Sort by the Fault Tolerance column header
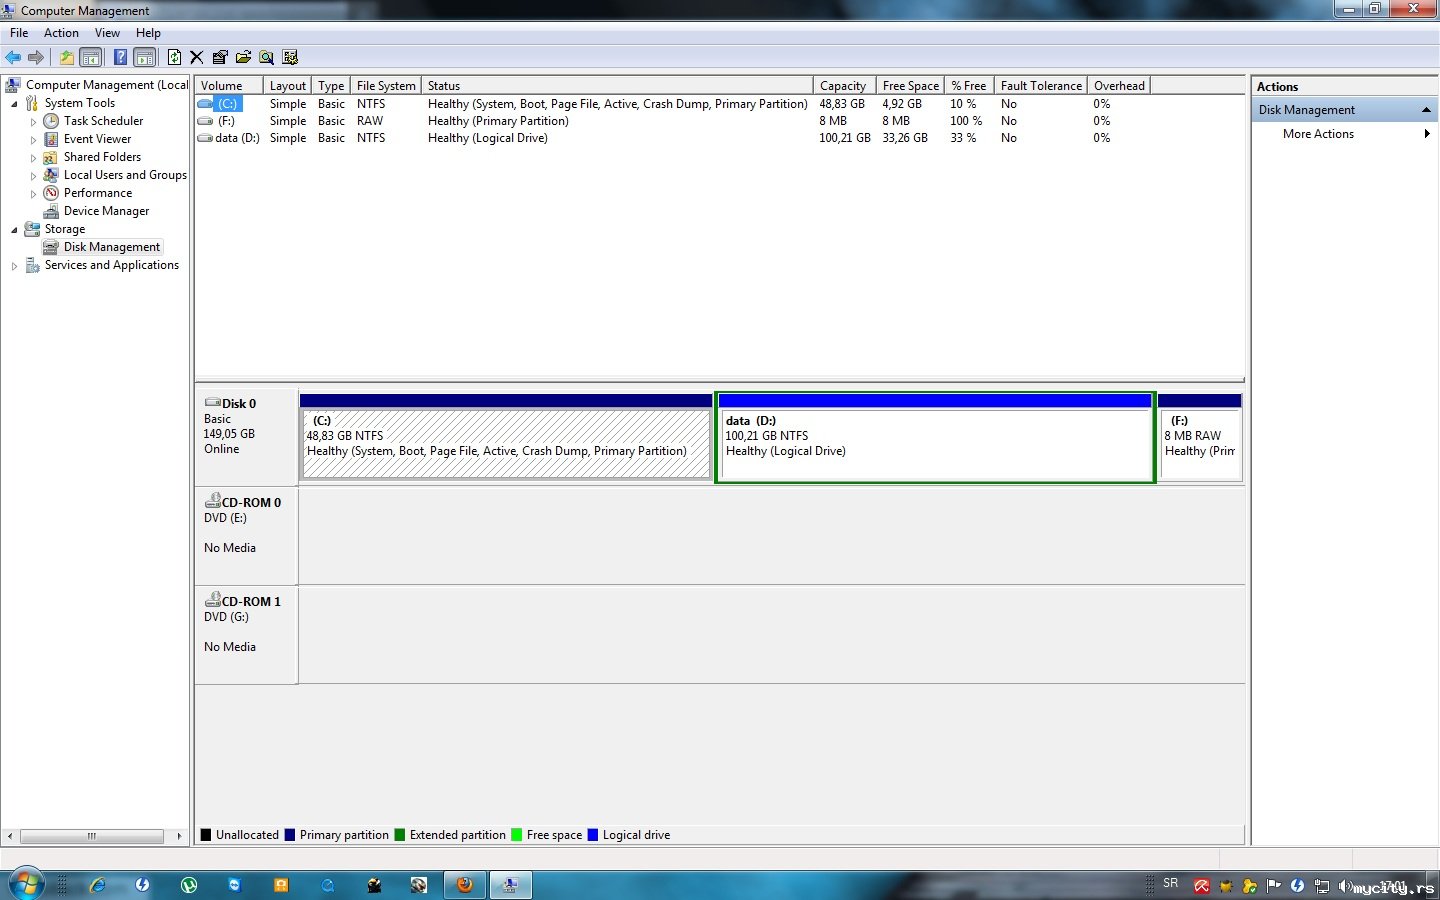The height and width of the screenshot is (900, 1440). tap(1041, 86)
